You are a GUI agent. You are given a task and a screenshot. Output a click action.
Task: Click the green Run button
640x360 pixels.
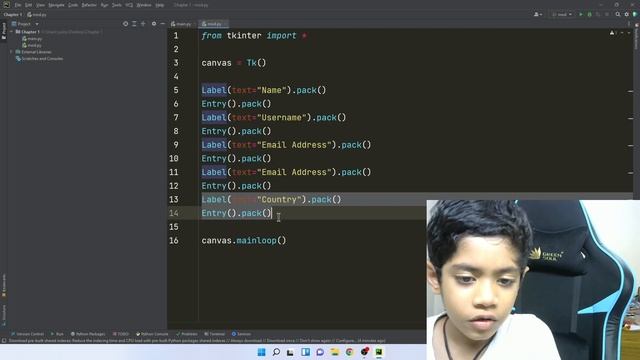tap(581, 15)
